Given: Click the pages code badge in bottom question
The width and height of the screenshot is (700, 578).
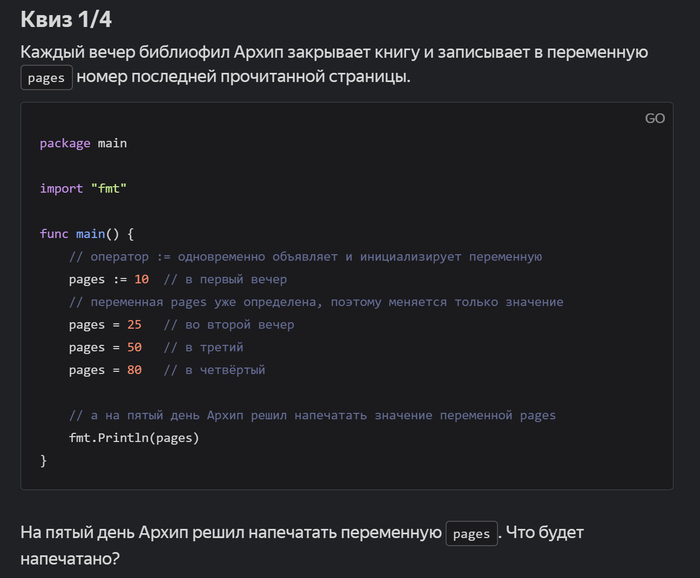Looking at the screenshot, I should click(471, 534).
